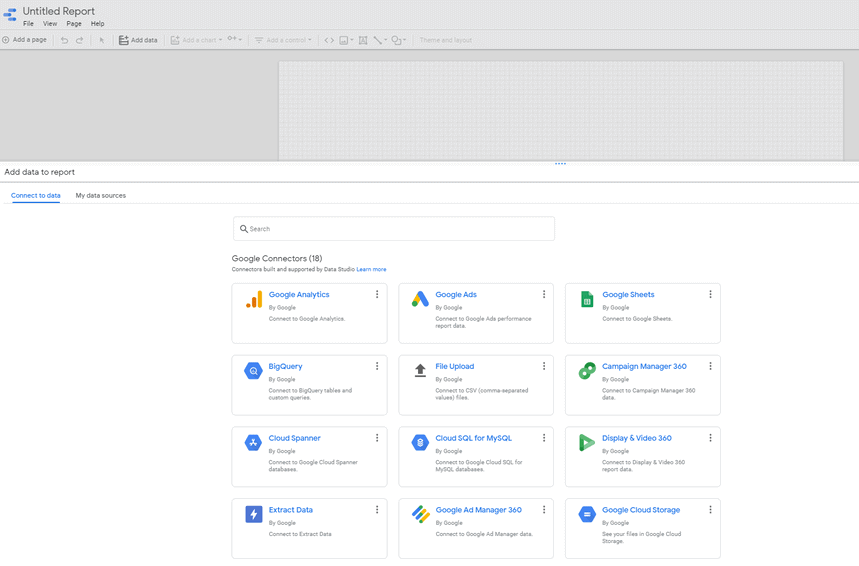Open Google Cloud Storage three-dot menu

click(x=710, y=510)
